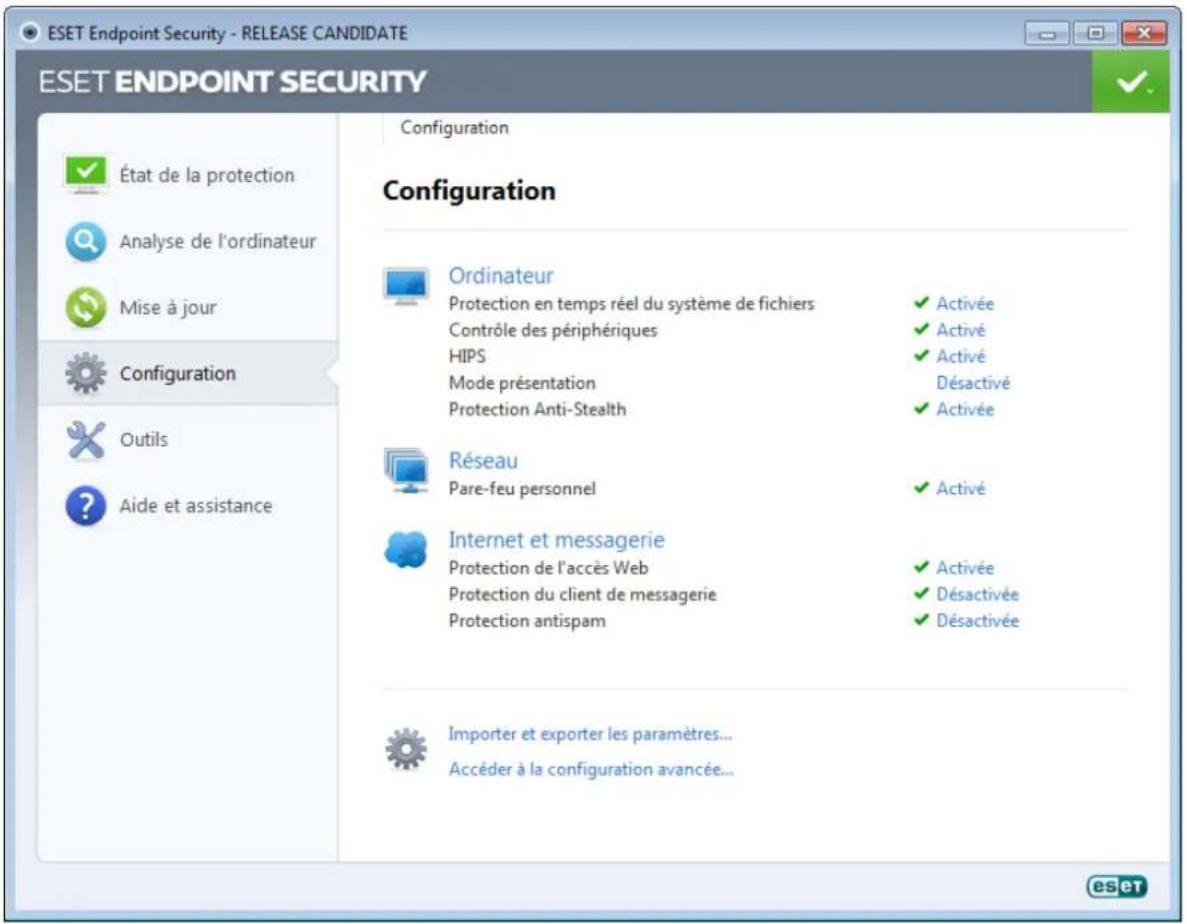This screenshot has width=1187, height=924.
Task: Select Configuration in the sidebar
Action: 188,373
